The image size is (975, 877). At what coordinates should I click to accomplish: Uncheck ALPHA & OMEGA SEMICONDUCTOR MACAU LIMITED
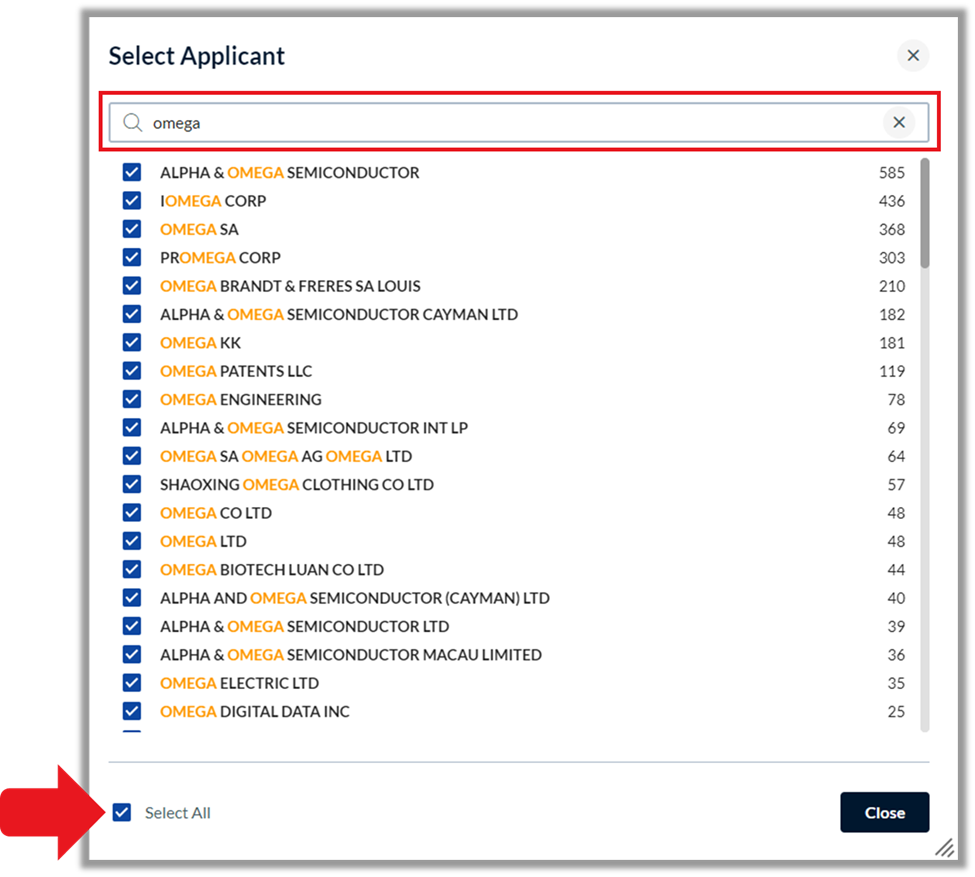tap(132, 654)
